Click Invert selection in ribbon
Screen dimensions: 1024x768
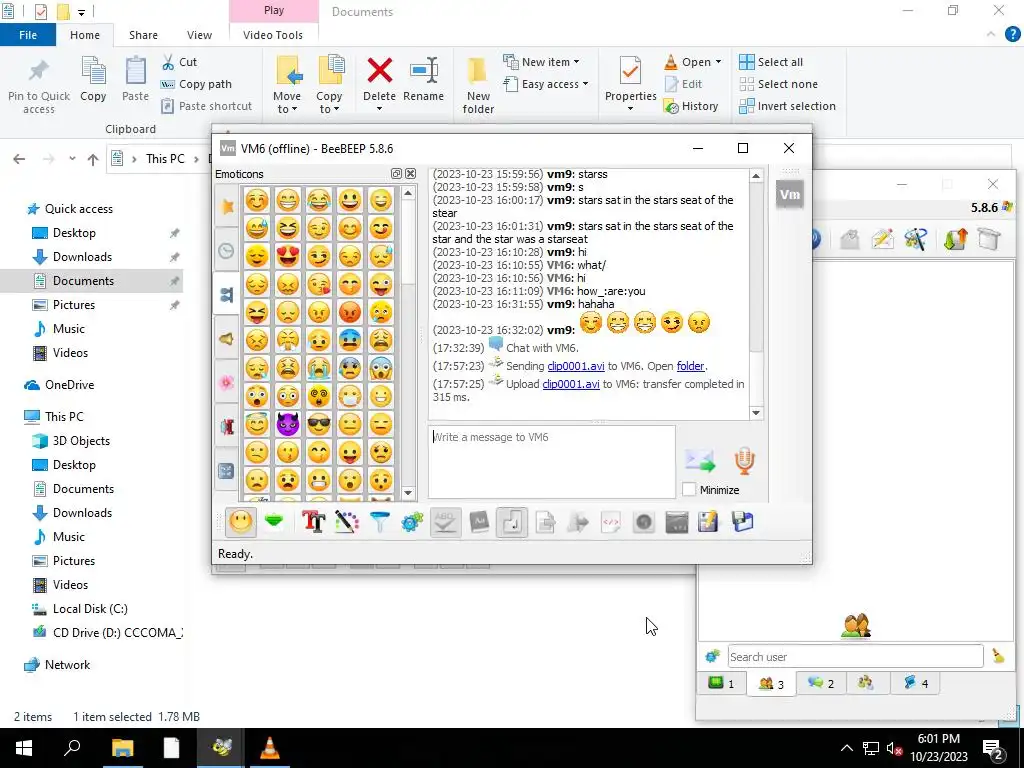pyautogui.click(x=788, y=106)
